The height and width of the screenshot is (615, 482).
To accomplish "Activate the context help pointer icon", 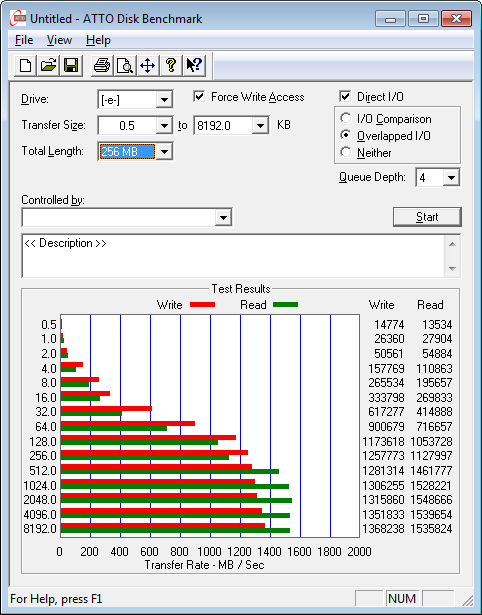I will tap(194, 65).
